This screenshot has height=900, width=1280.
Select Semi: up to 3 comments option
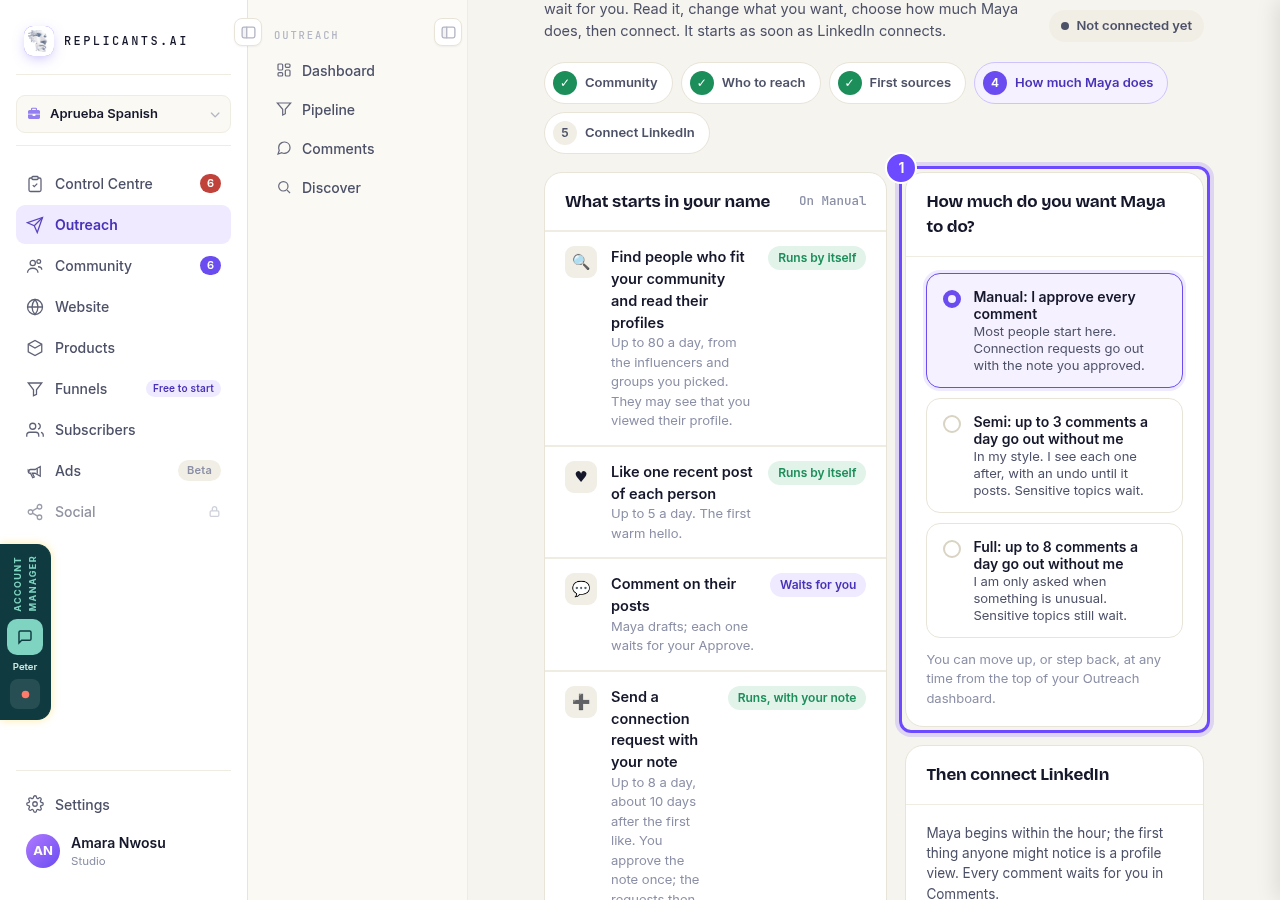tap(1054, 456)
